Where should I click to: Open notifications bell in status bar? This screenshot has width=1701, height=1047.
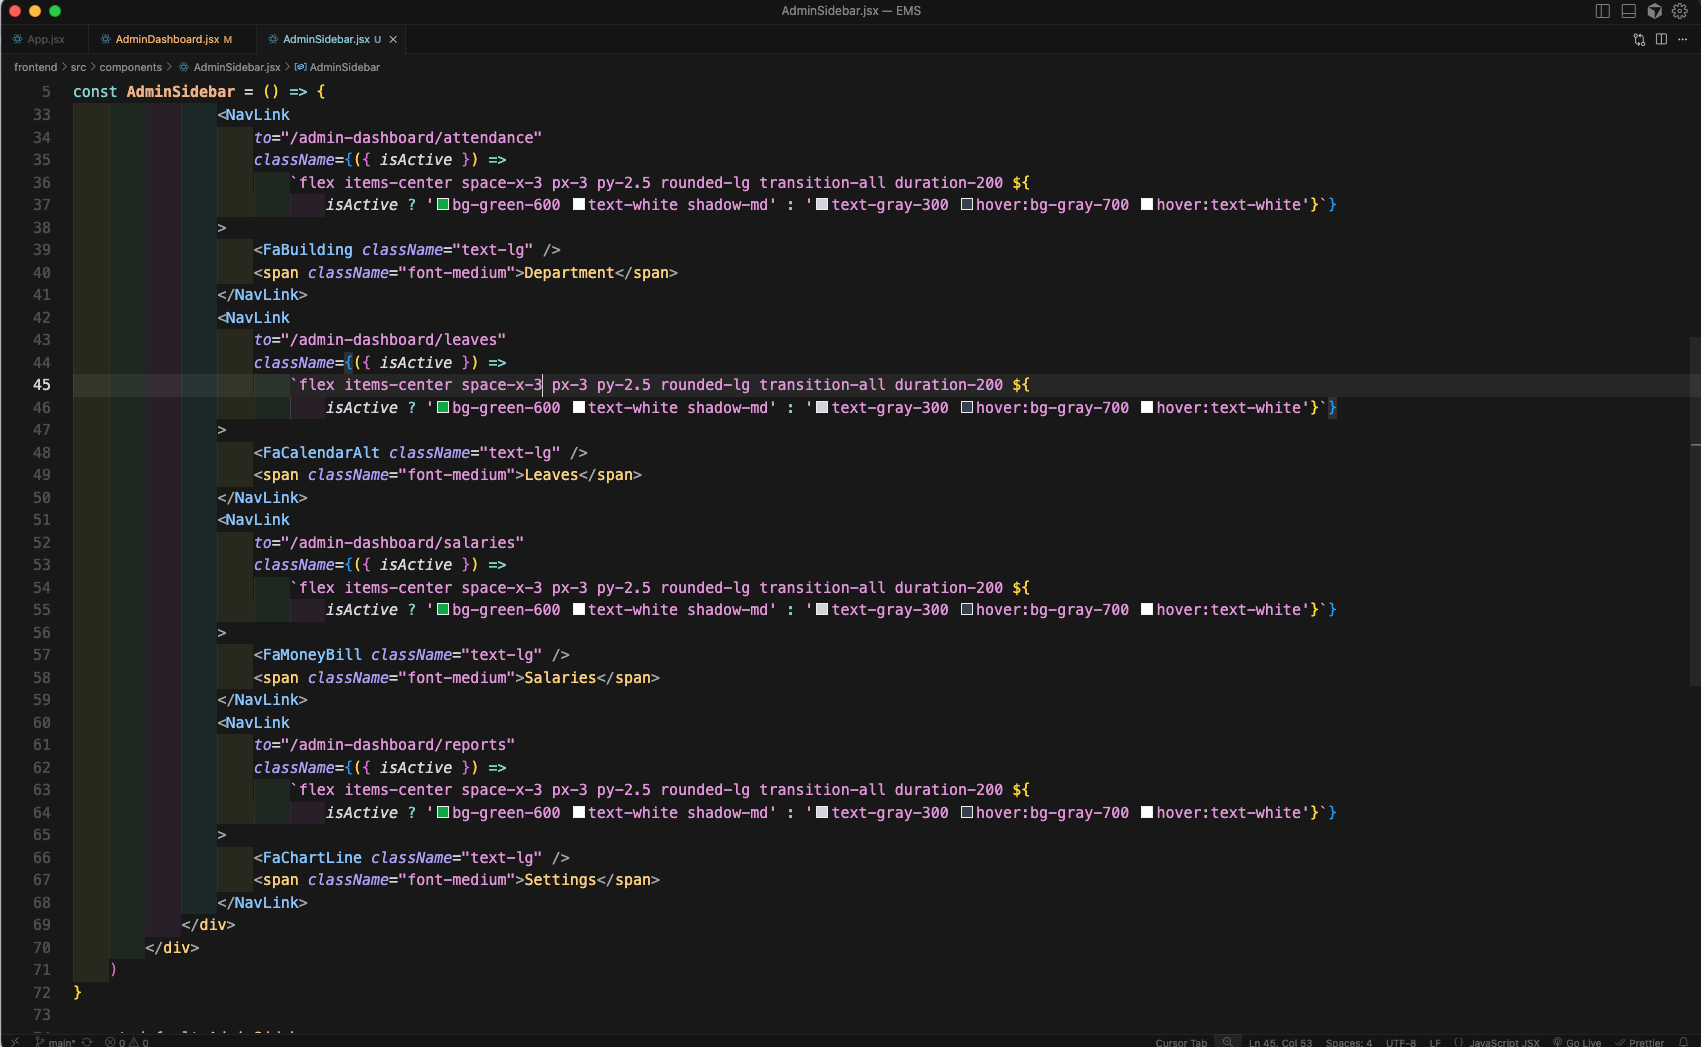pyautogui.click(x=1683, y=1041)
